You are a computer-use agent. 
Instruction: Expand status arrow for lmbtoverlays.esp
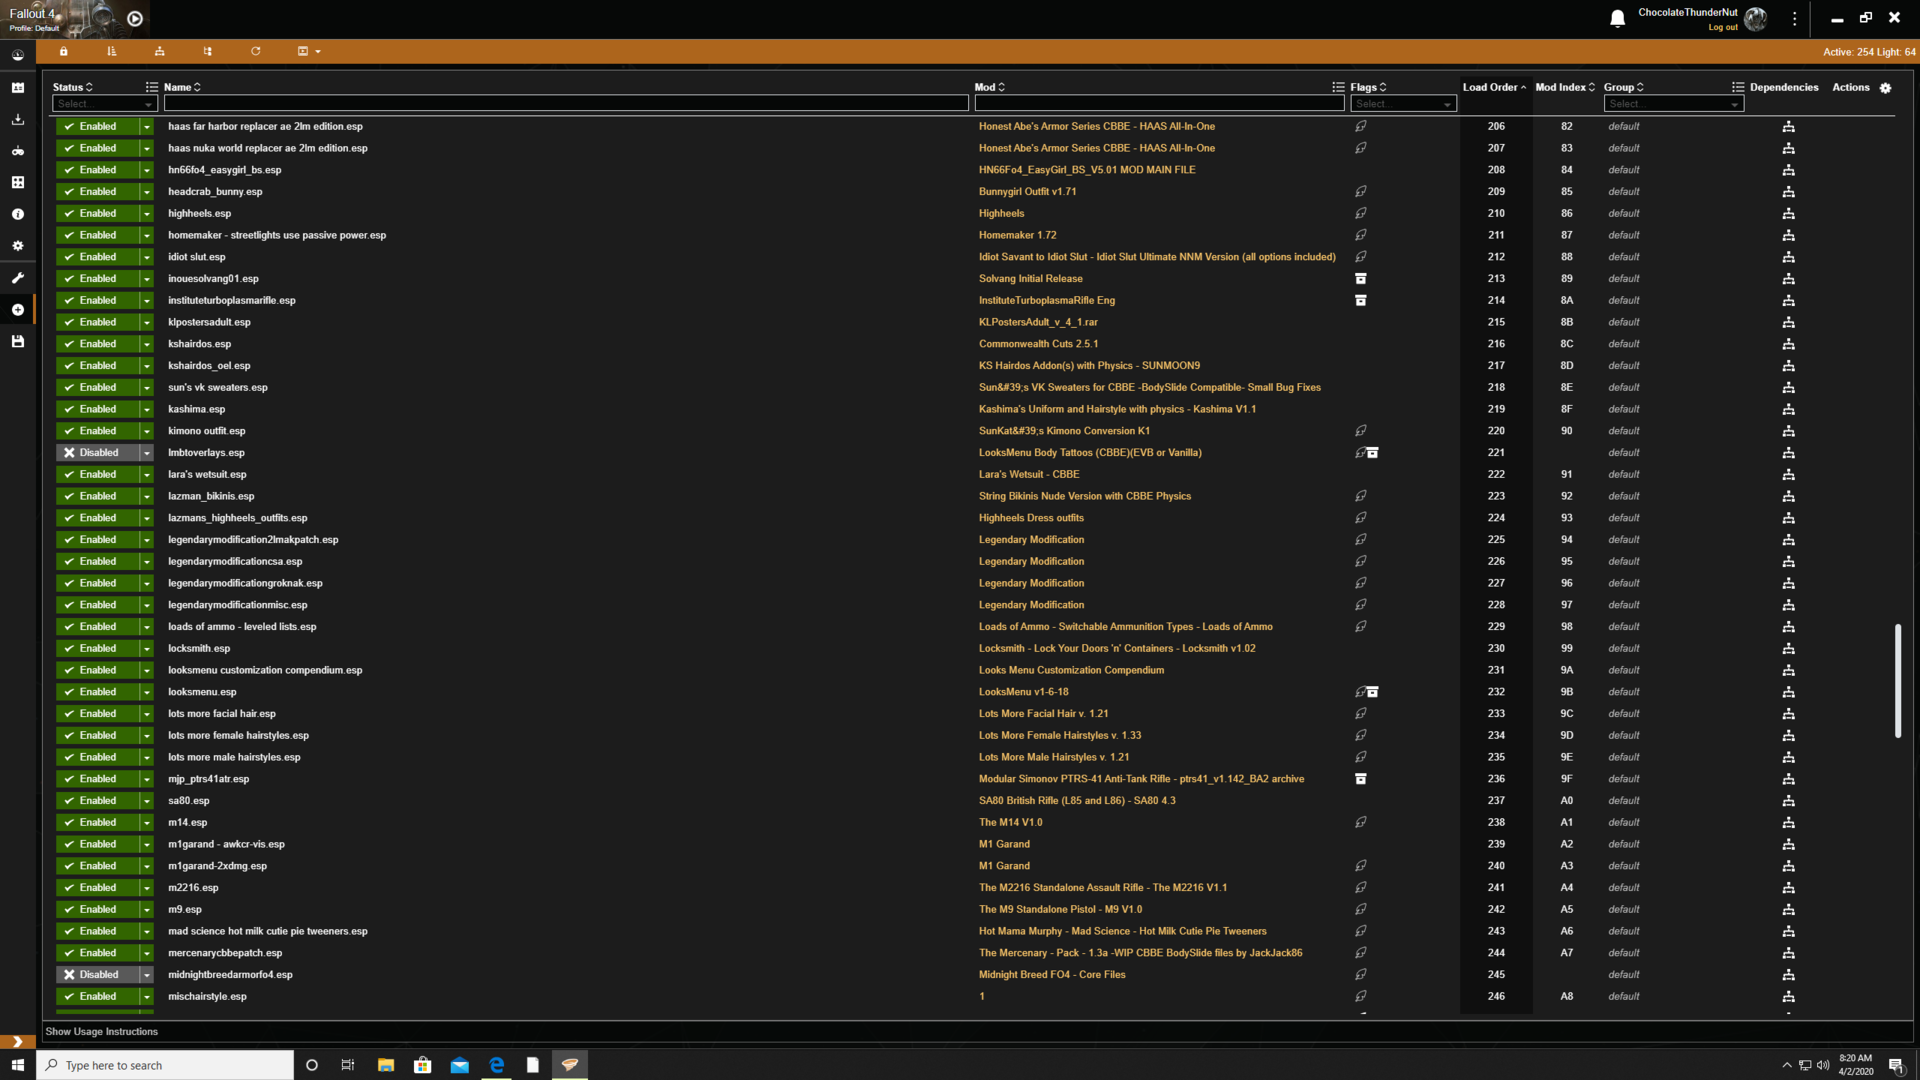[x=146, y=453]
